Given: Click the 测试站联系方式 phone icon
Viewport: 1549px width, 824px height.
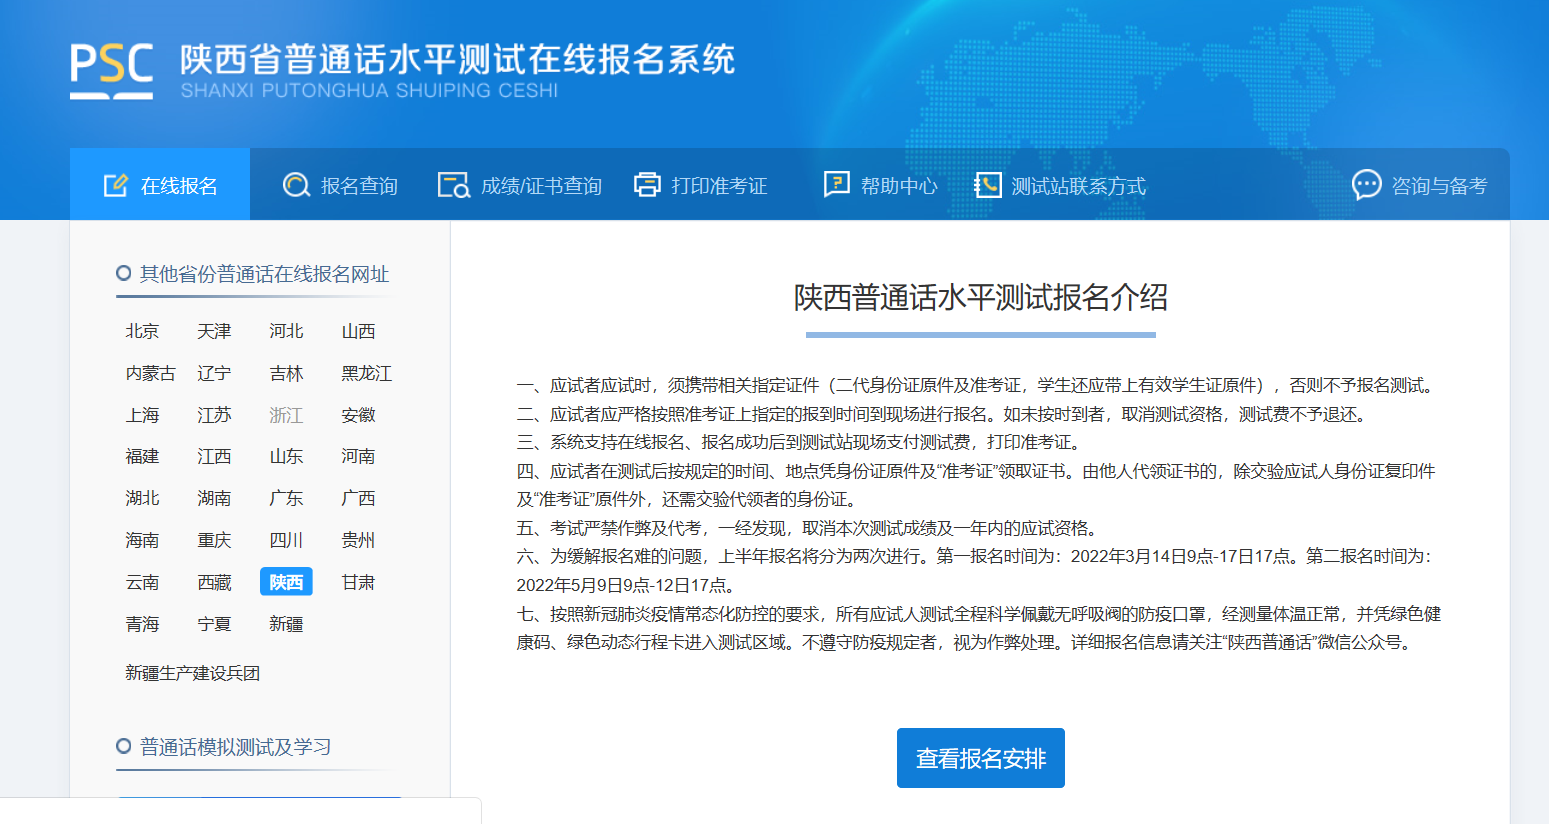Looking at the screenshot, I should point(987,185).
